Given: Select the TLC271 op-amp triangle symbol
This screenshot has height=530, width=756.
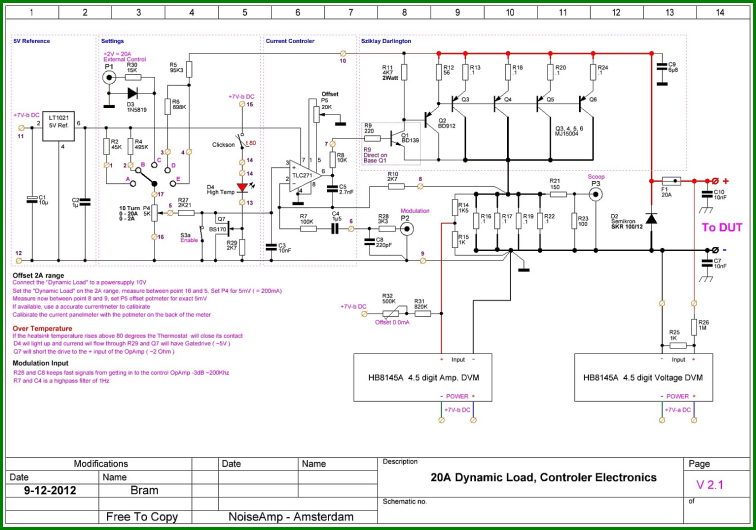Looking at the screenshot, I should tap(305, 176).
